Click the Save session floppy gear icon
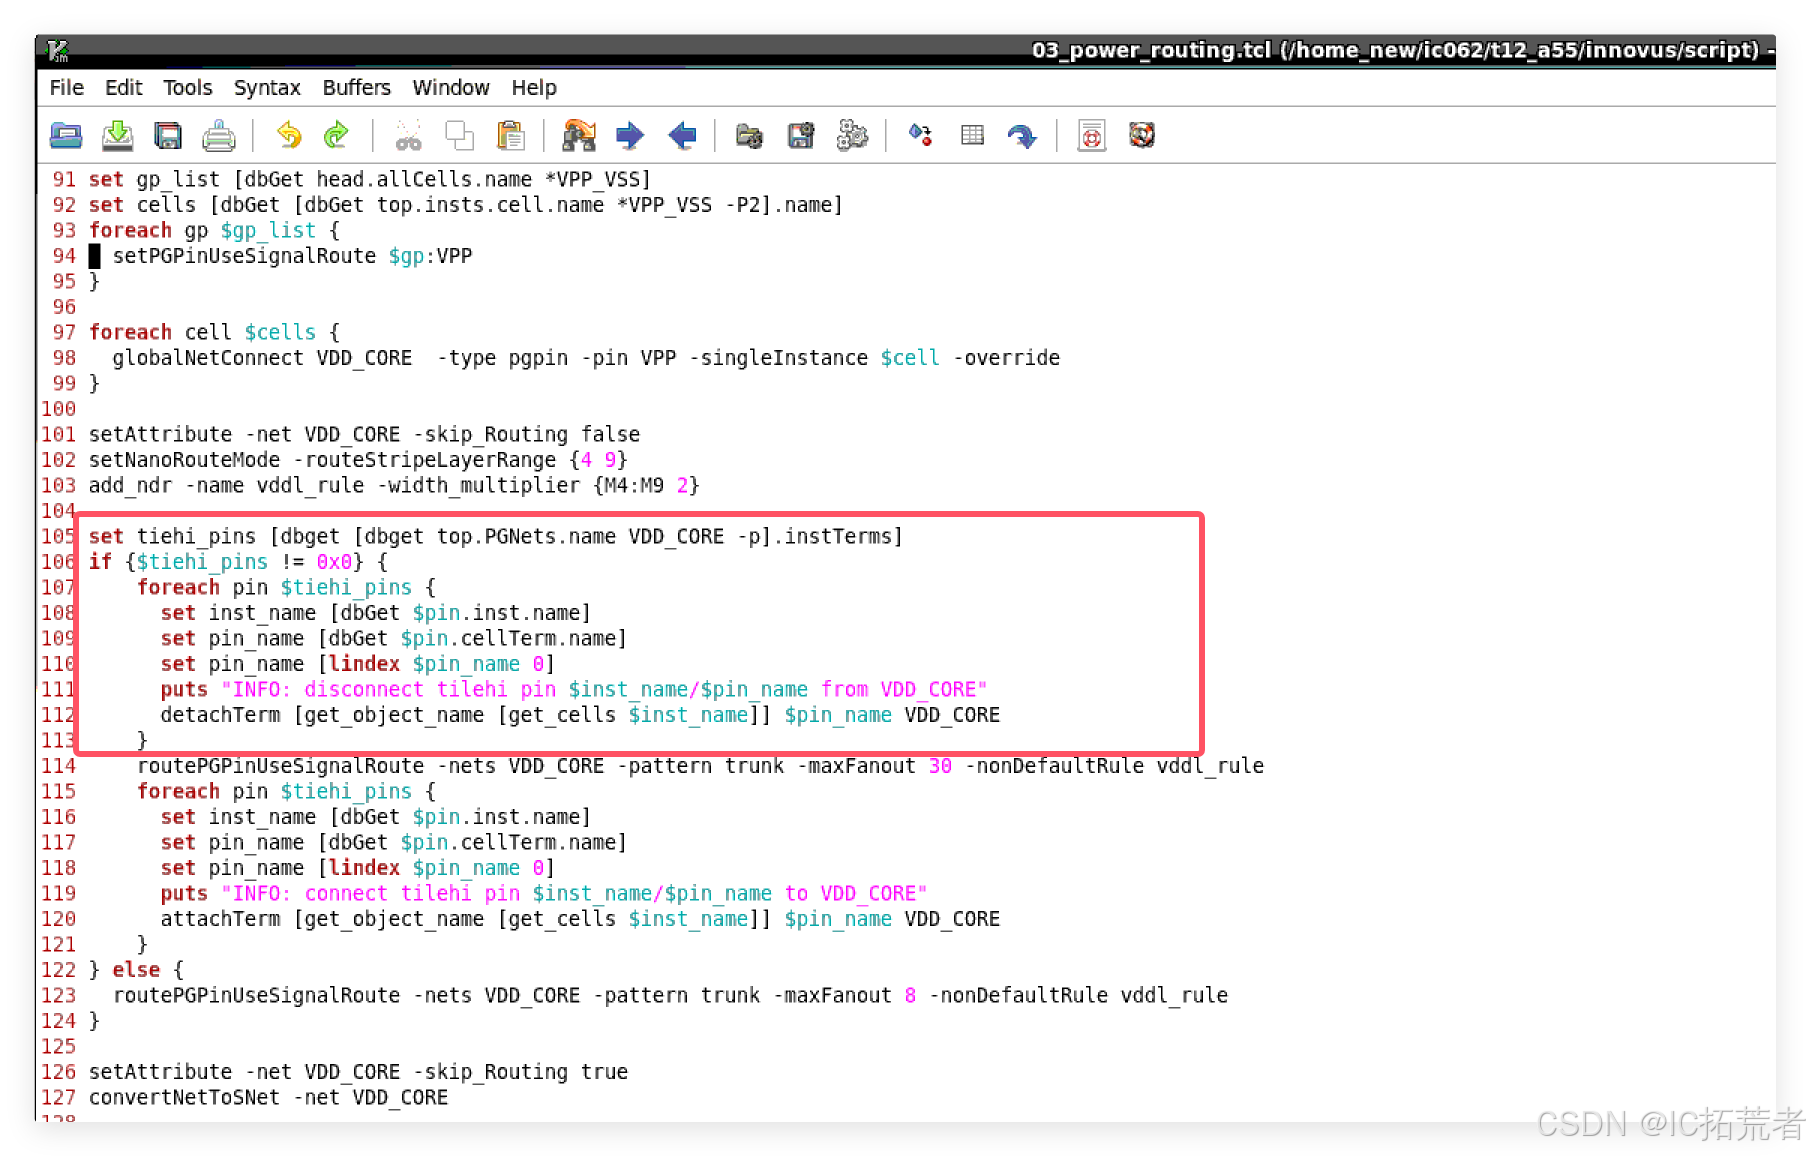This screenshot has height=1156, width=1810. (x=801, y=135)
